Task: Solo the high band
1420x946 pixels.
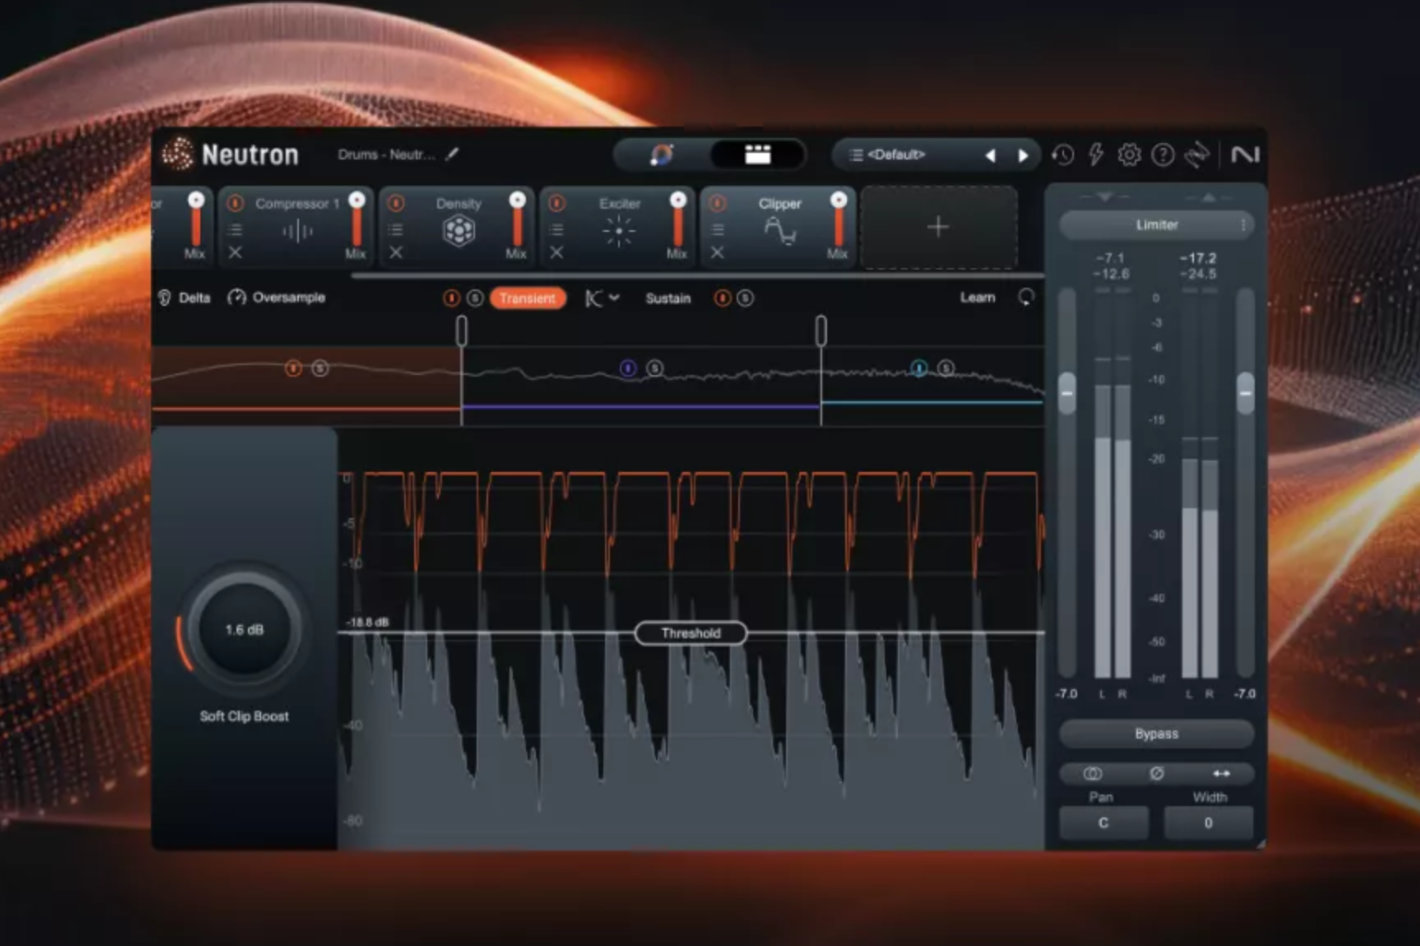Action: (x=946, y=368)
